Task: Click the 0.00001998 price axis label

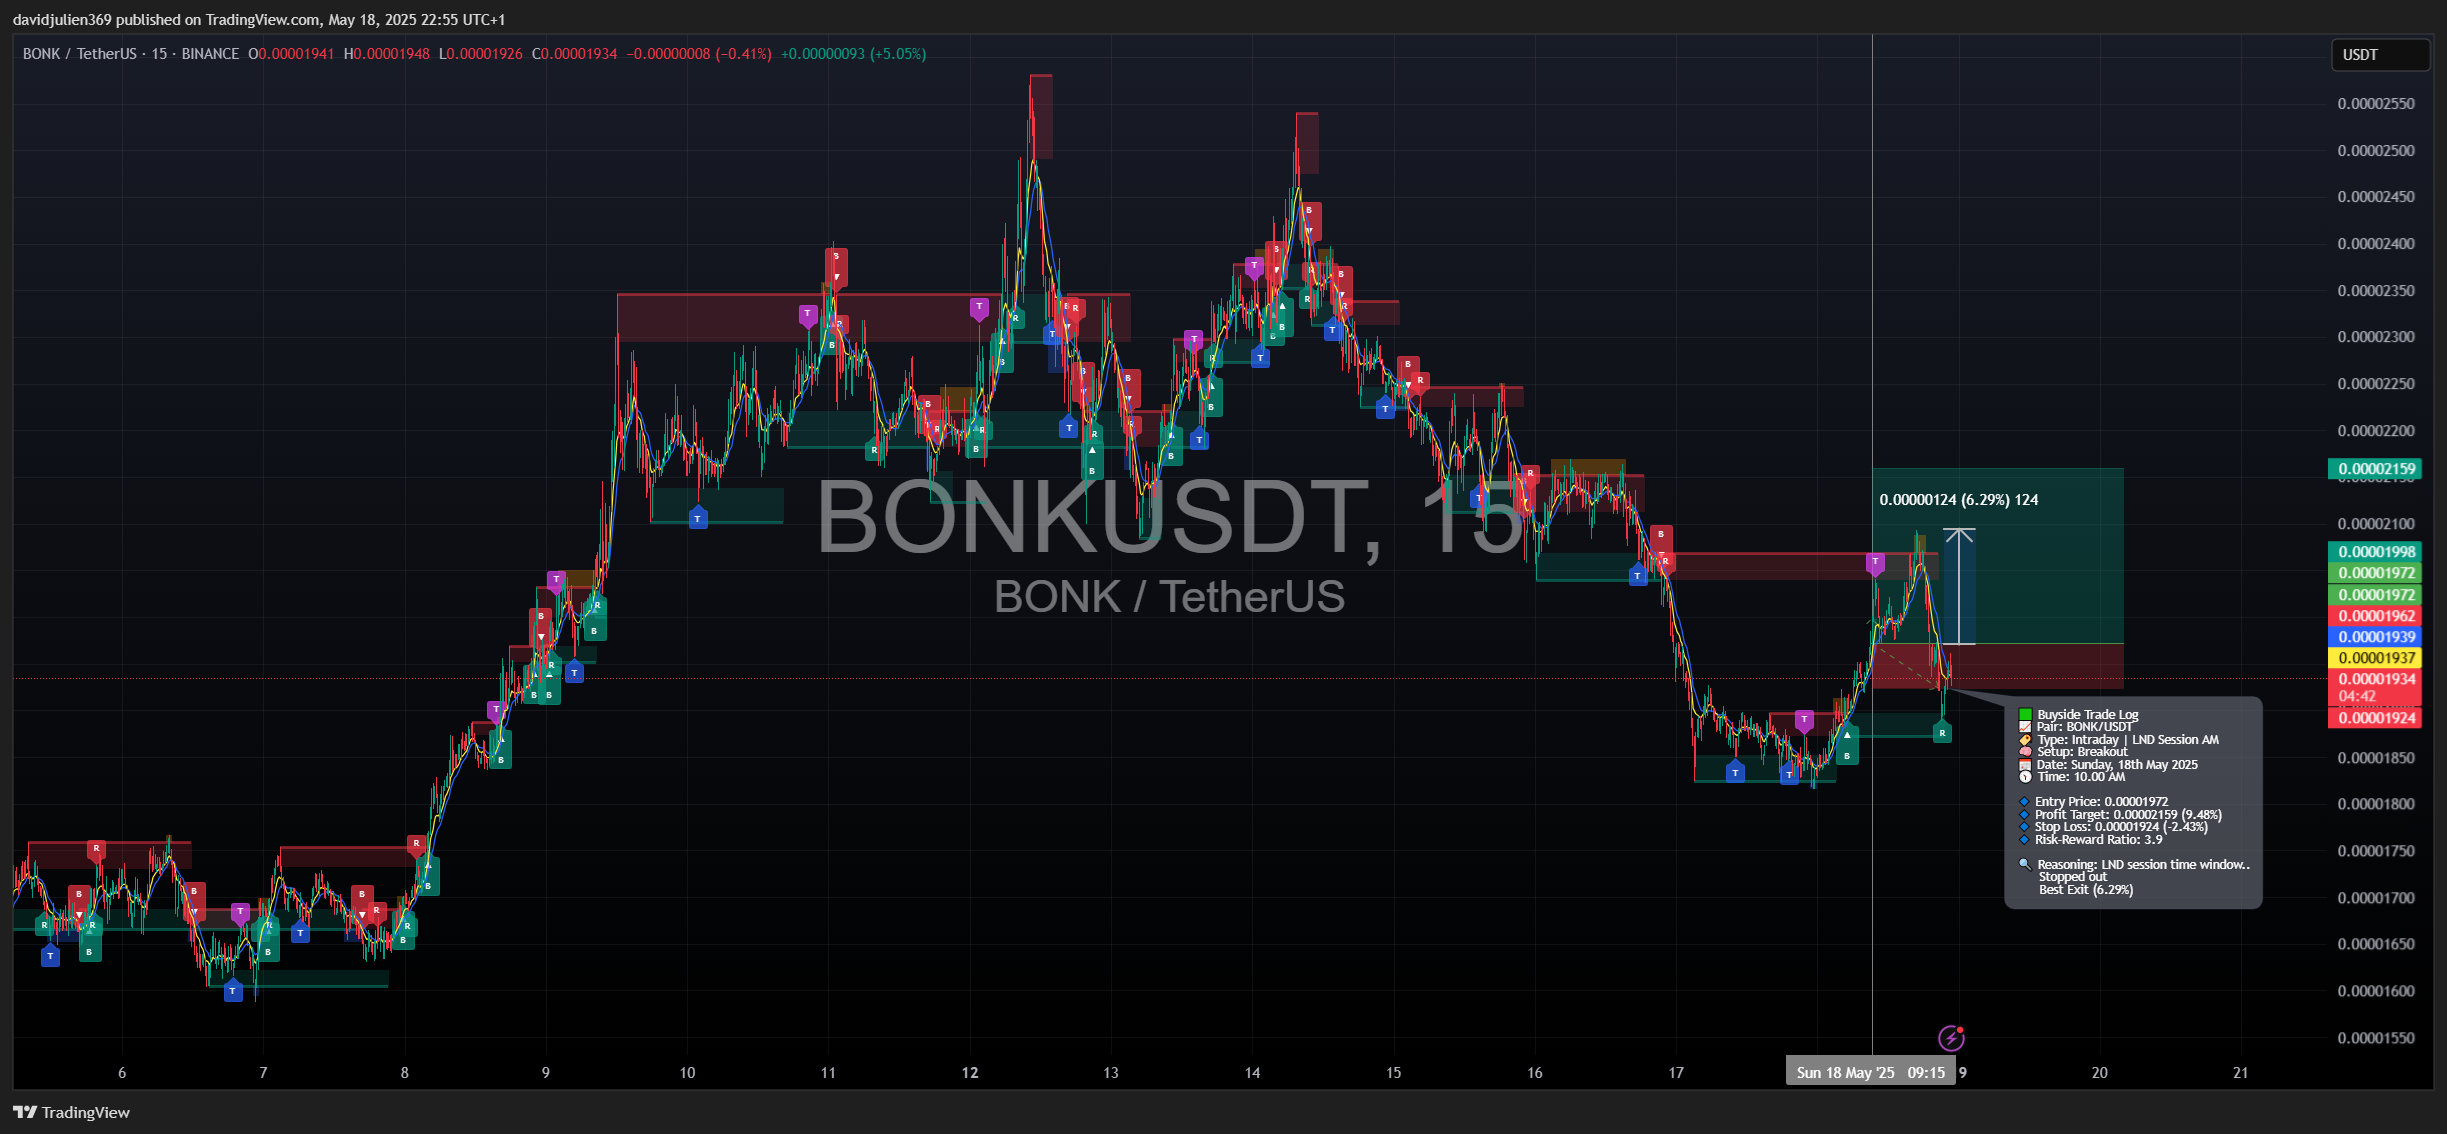Action: 2376,552
